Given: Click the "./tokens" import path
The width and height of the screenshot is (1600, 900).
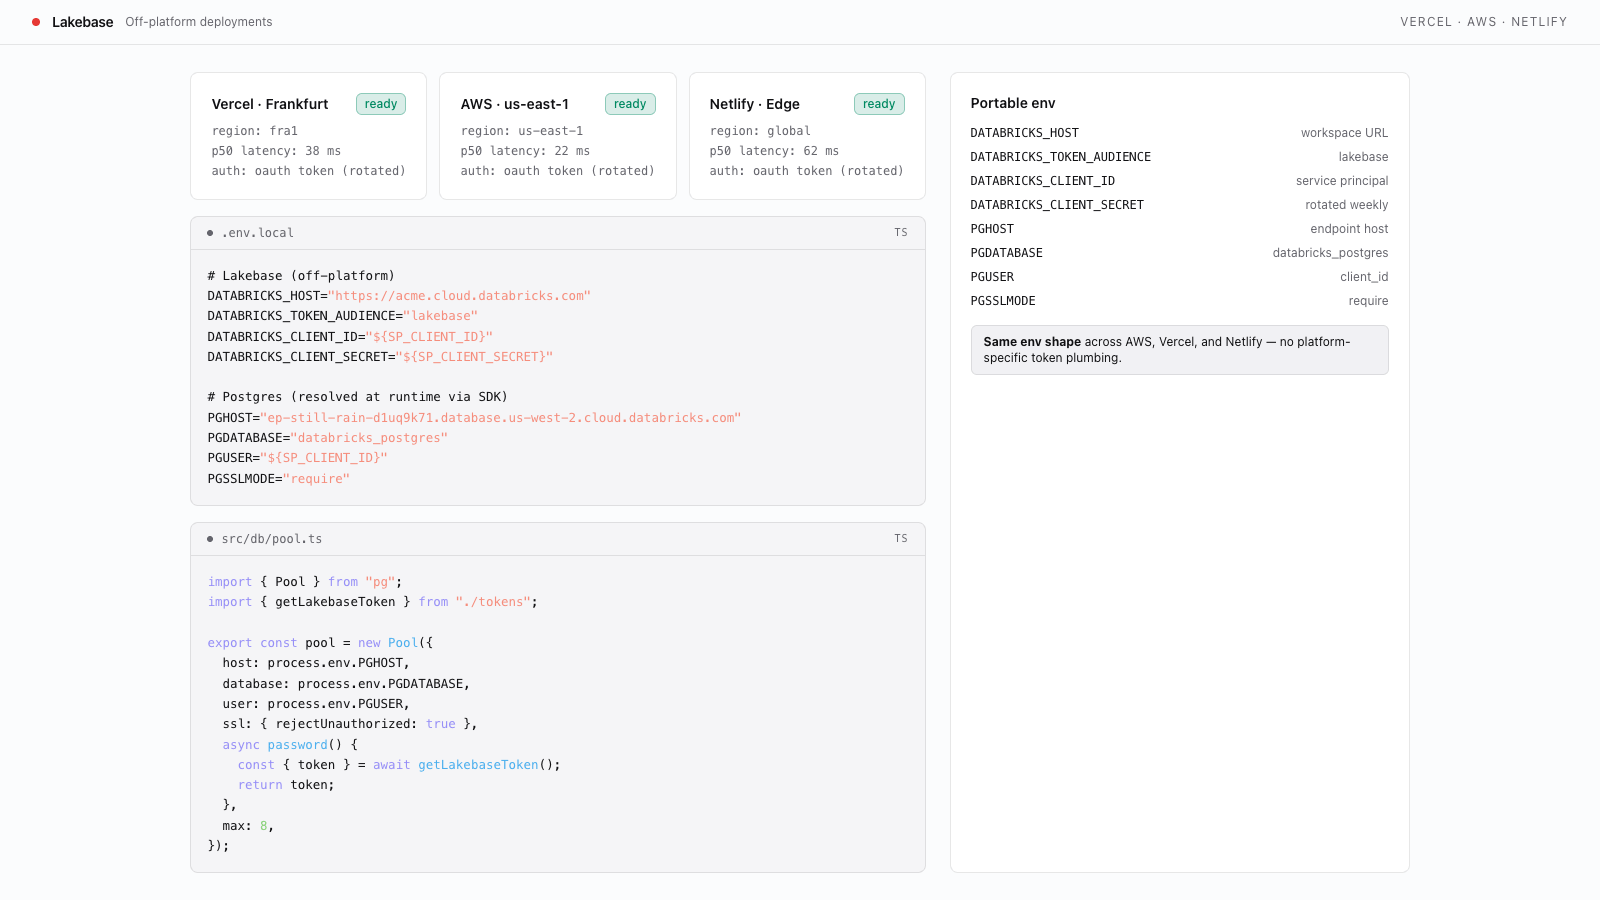Looking at the screenshot, I should click(493, 602).
